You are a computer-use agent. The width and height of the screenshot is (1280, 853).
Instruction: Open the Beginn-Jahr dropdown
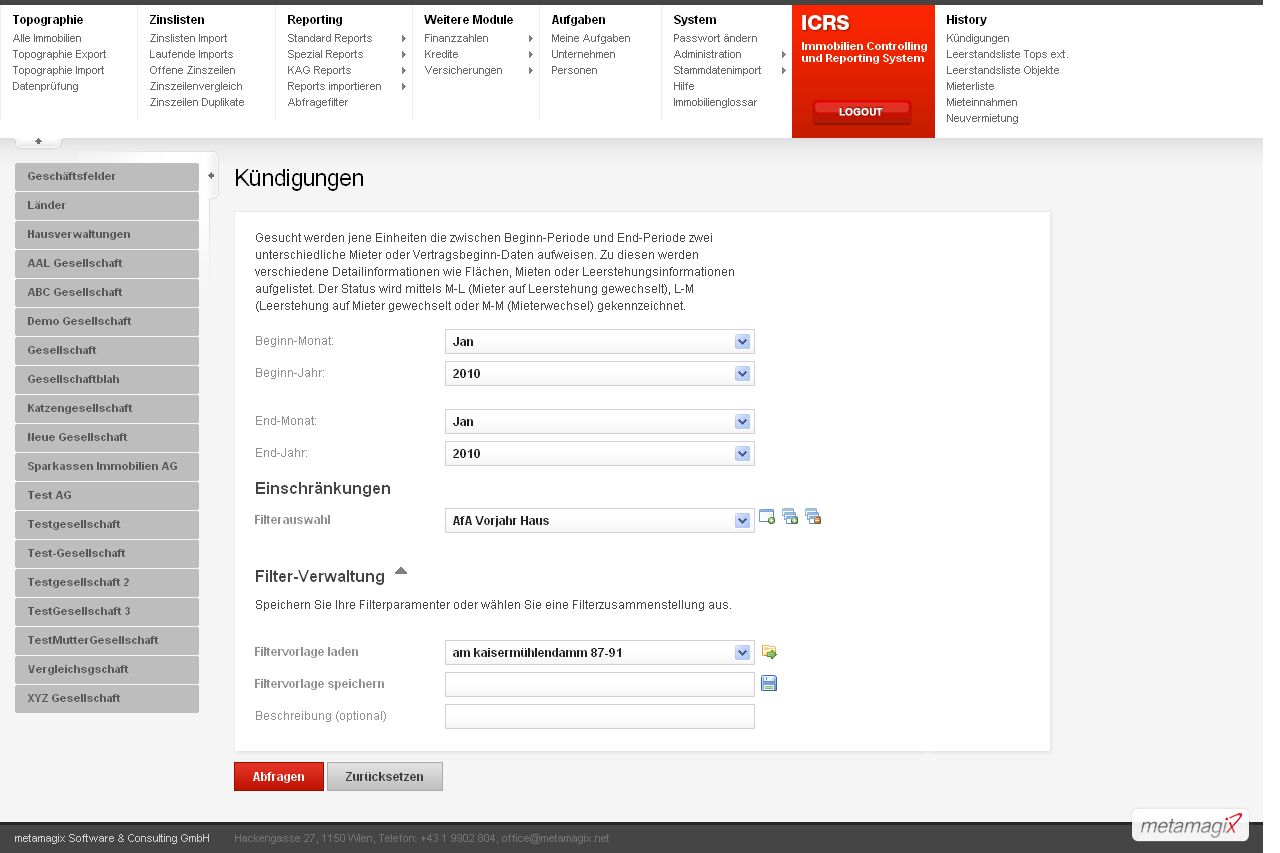(600, 373)
